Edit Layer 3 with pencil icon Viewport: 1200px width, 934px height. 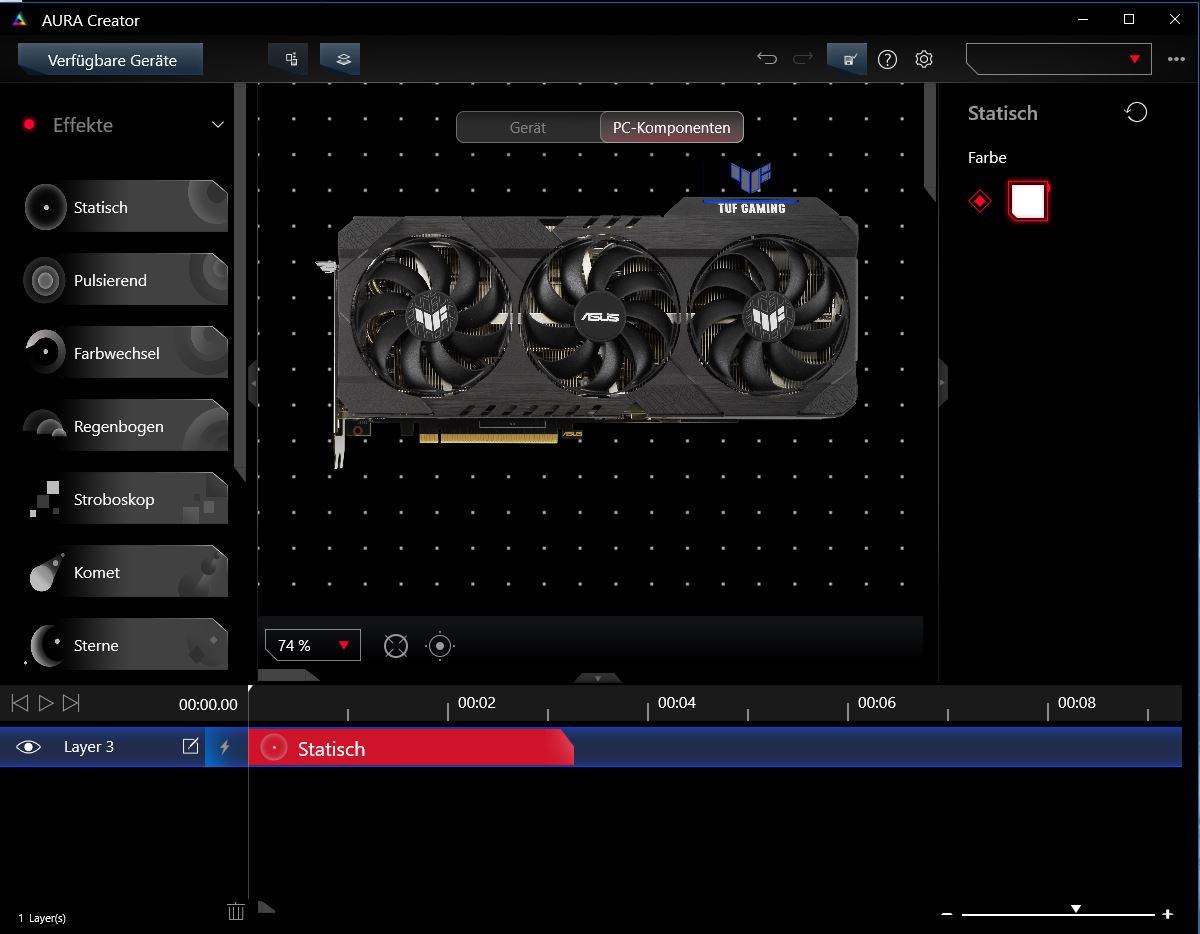190,746
